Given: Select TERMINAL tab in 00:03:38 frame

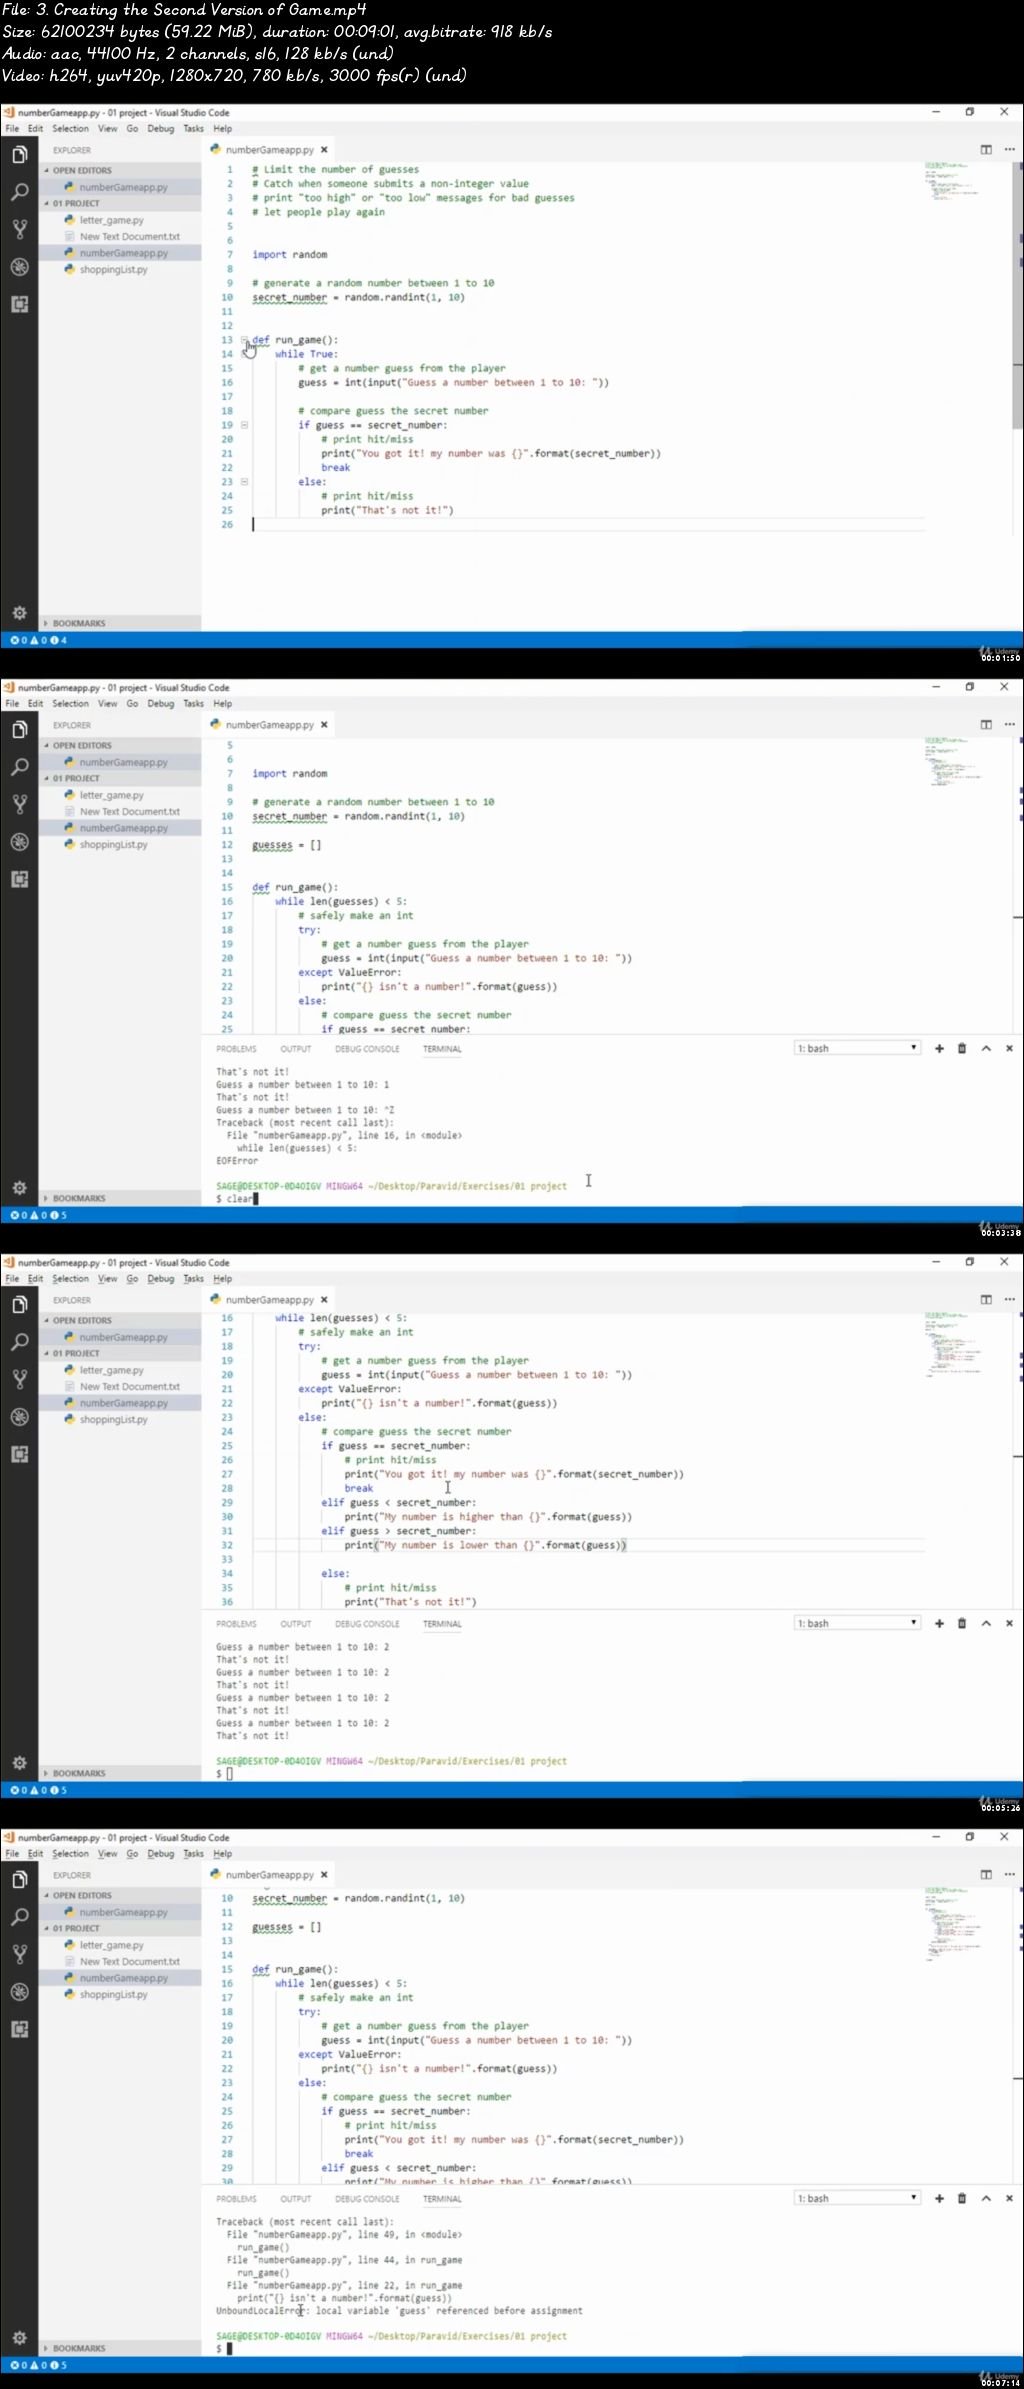Looking at the screenshot, I should pos(442,1049).
